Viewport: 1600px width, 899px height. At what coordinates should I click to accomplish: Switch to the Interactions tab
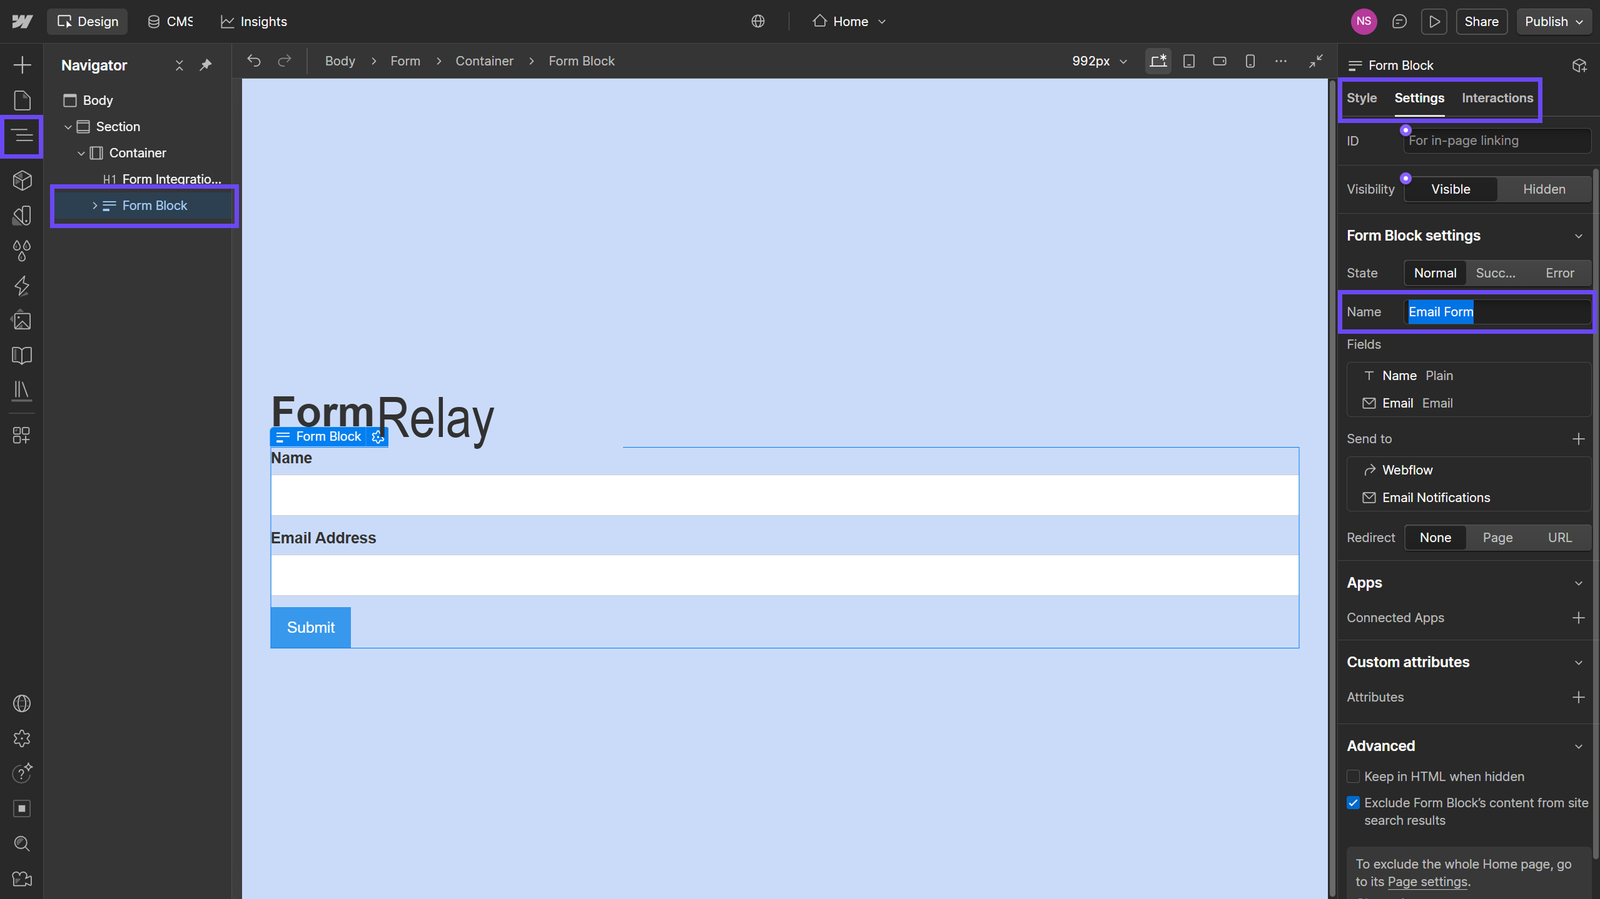click(x=1497, y=98)
